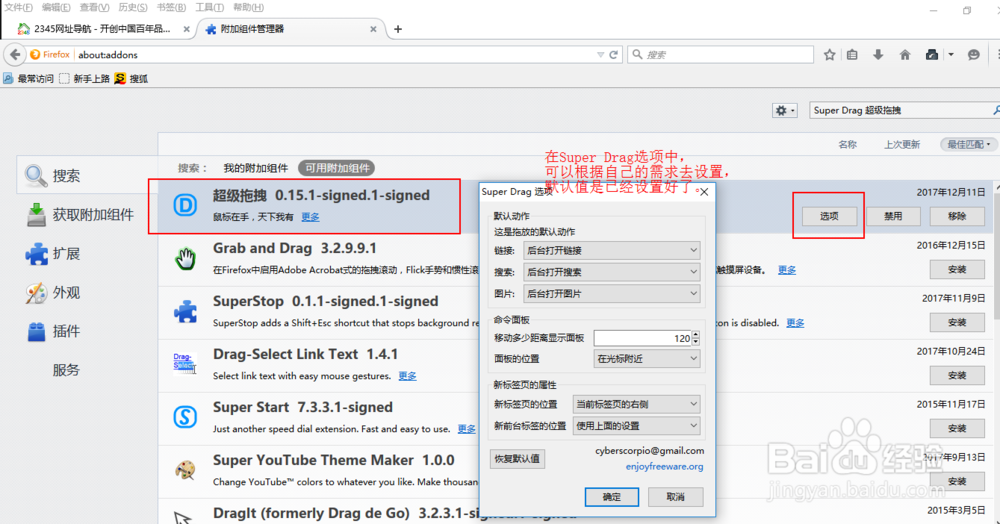Sort results by 最佳匹配
1000x524 pixels.
tap(968, 145)
